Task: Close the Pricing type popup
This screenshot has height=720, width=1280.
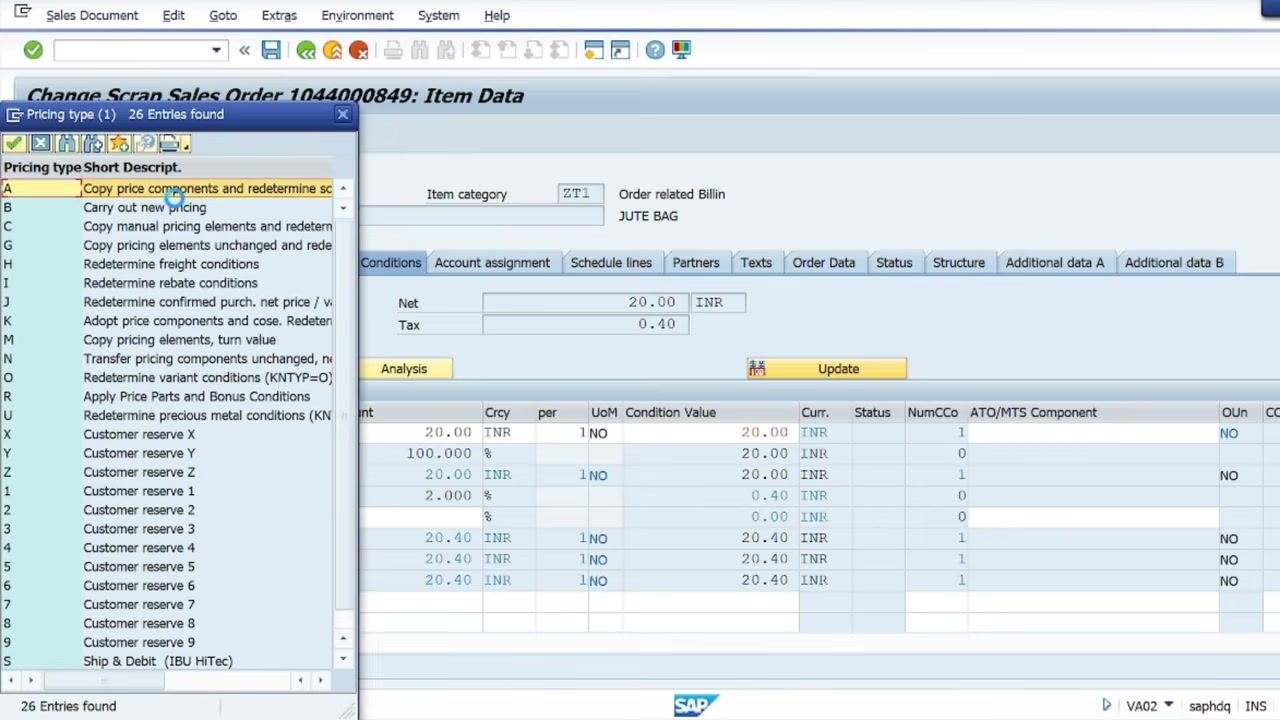Action: pos(343,114)
